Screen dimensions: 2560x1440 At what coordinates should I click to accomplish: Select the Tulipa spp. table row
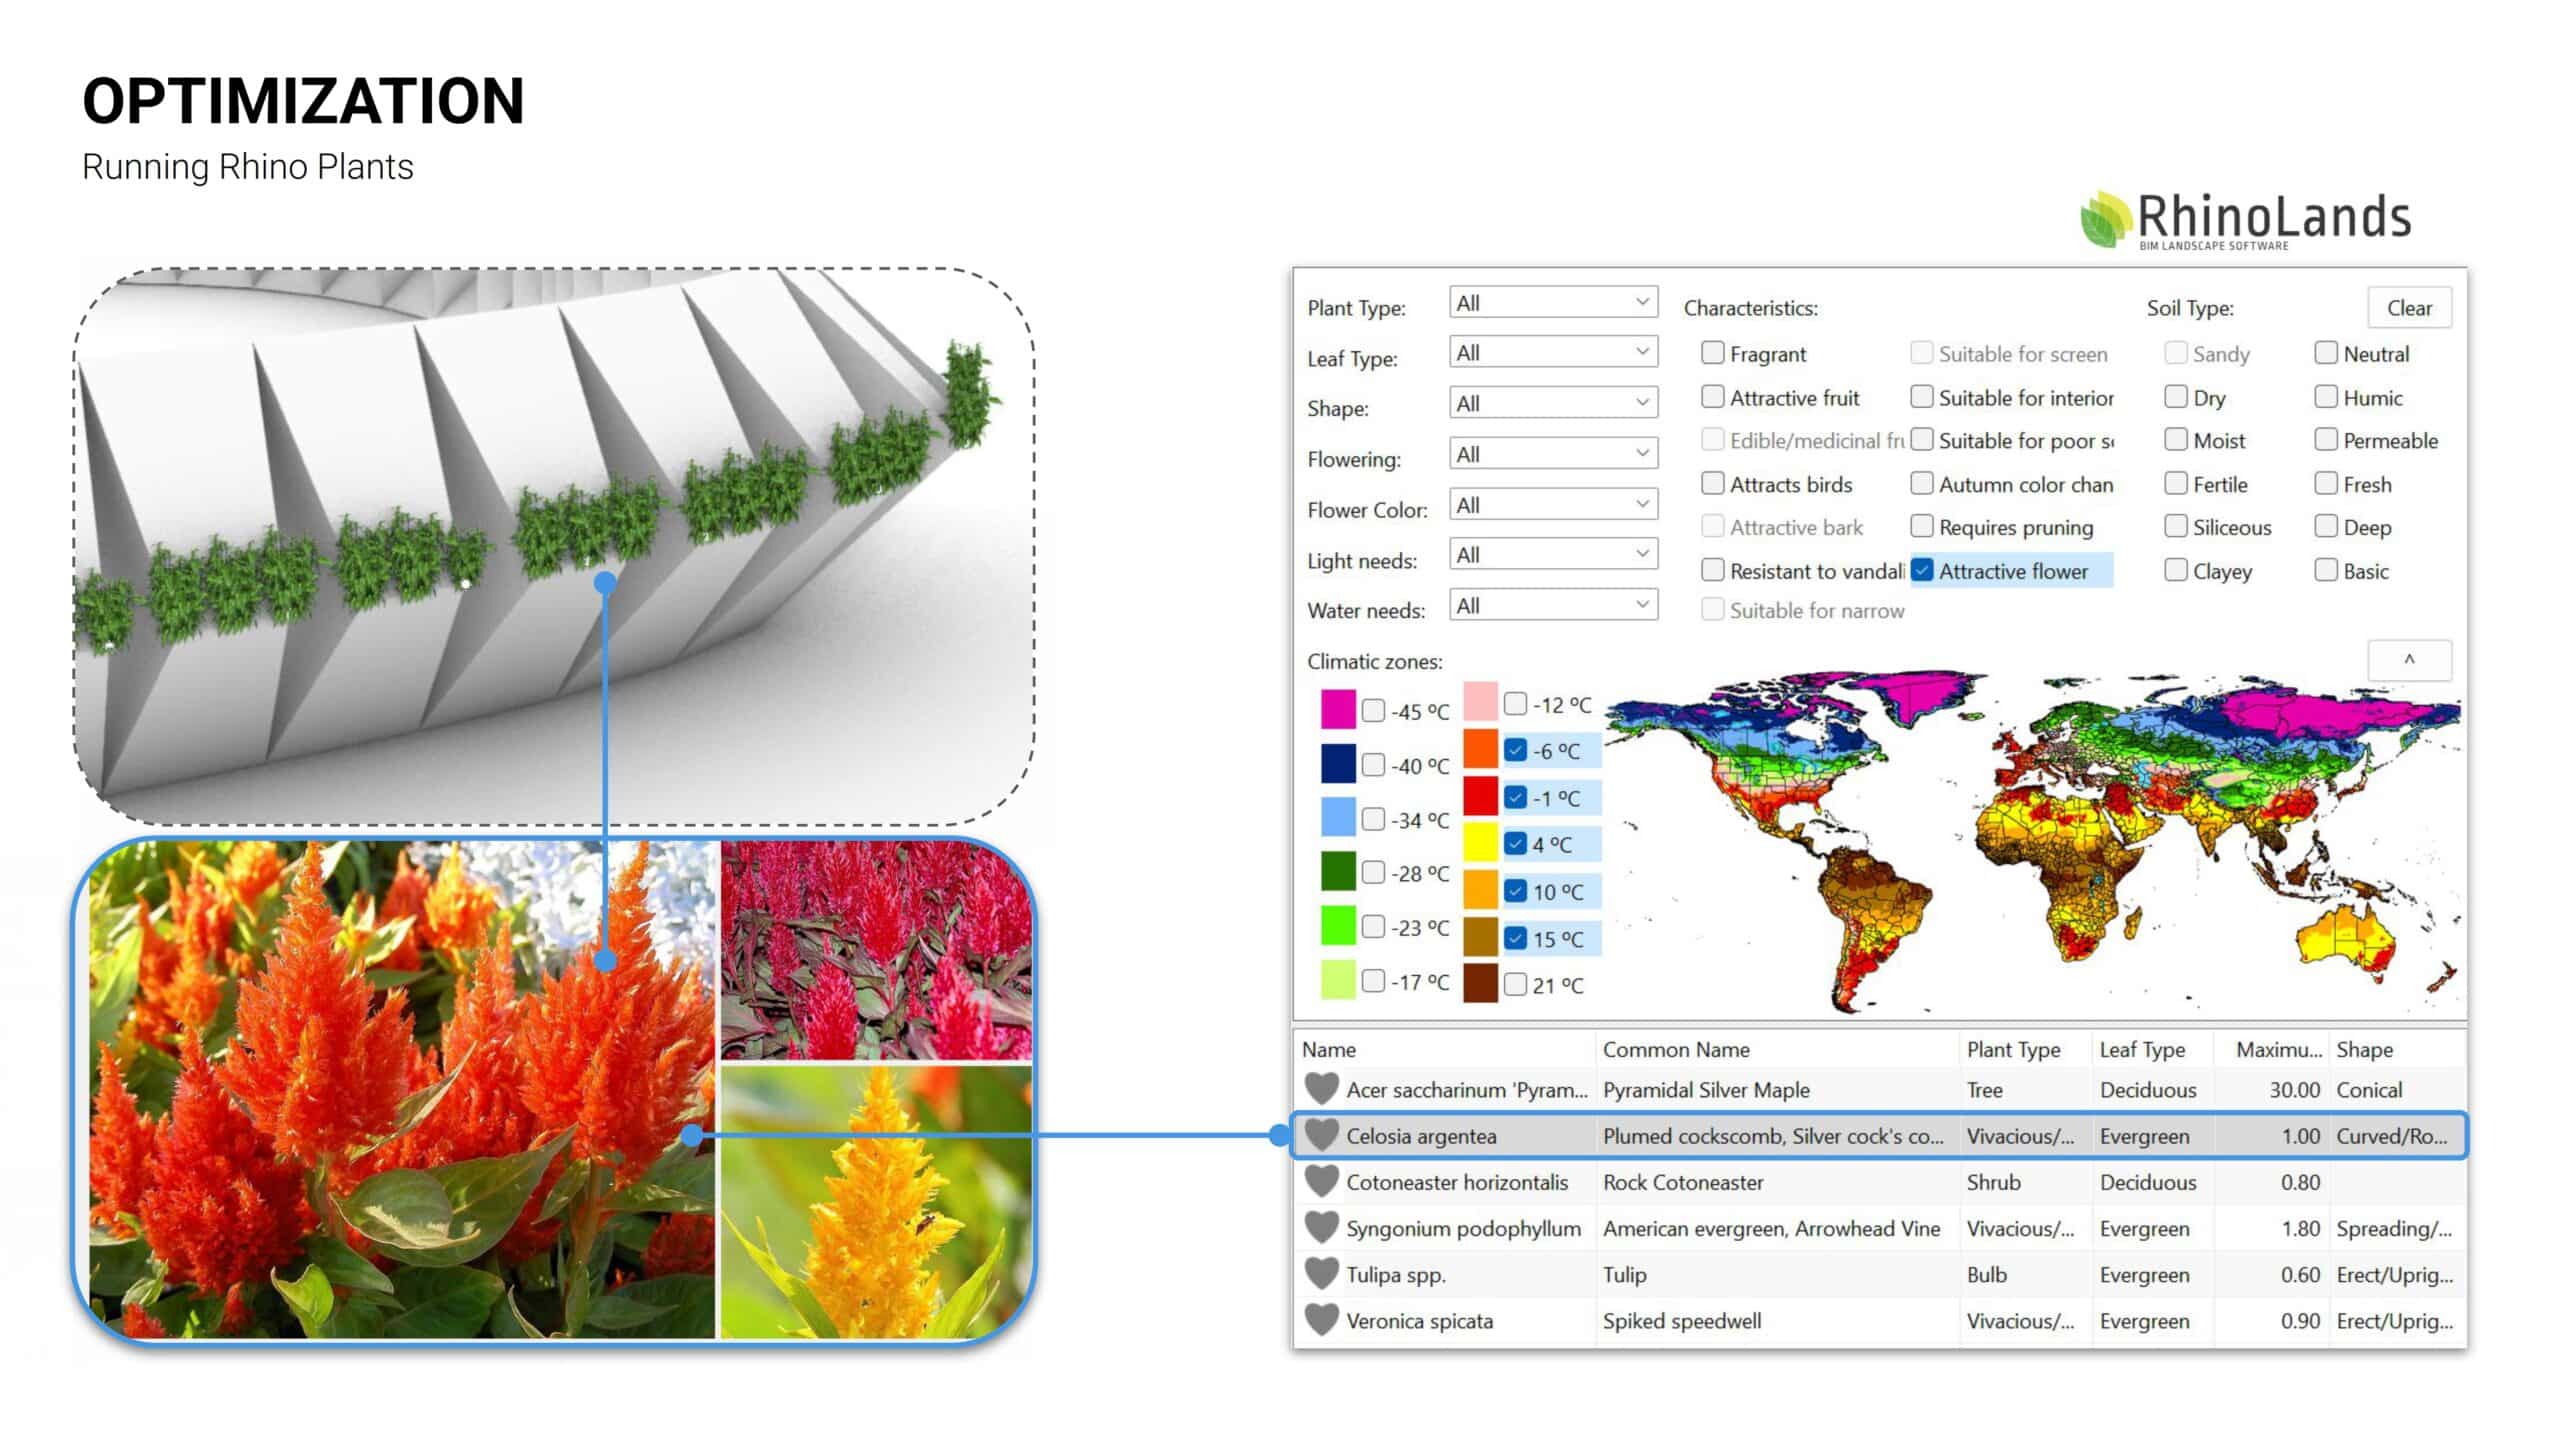(x=1700, y=1275)
